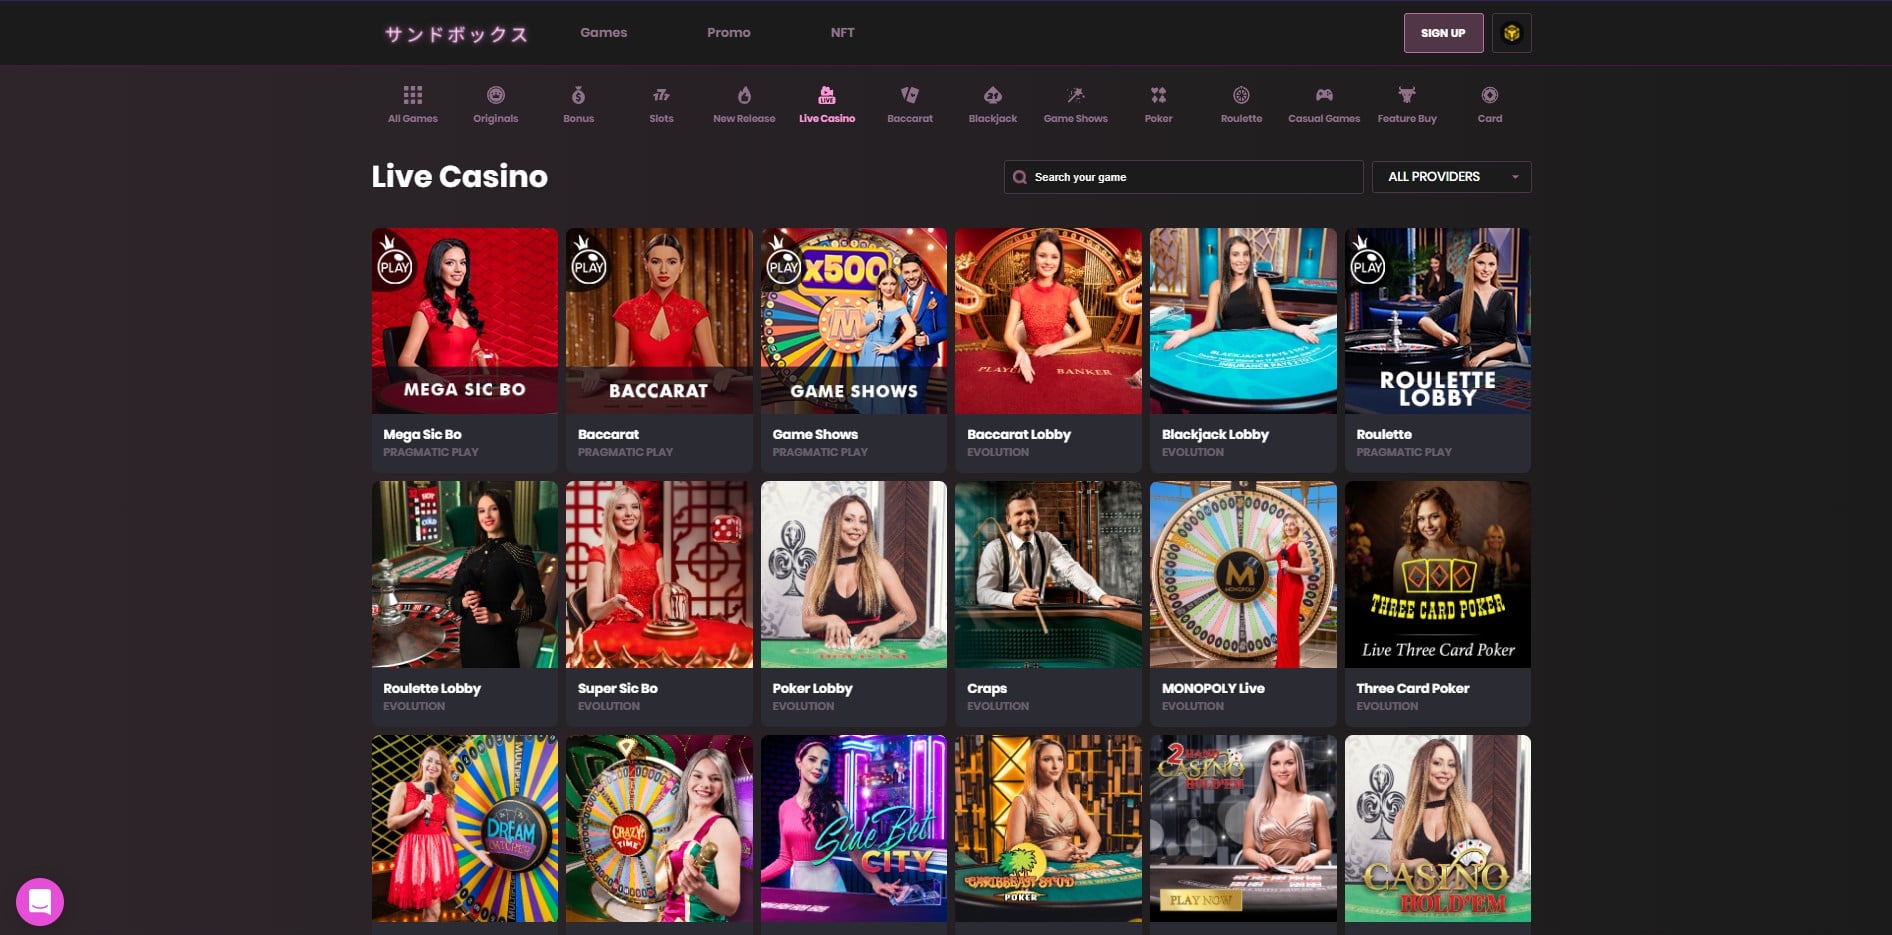Launch the Crazy Time thumbnail
1892x935 pixels.
(x=659, y=828)
